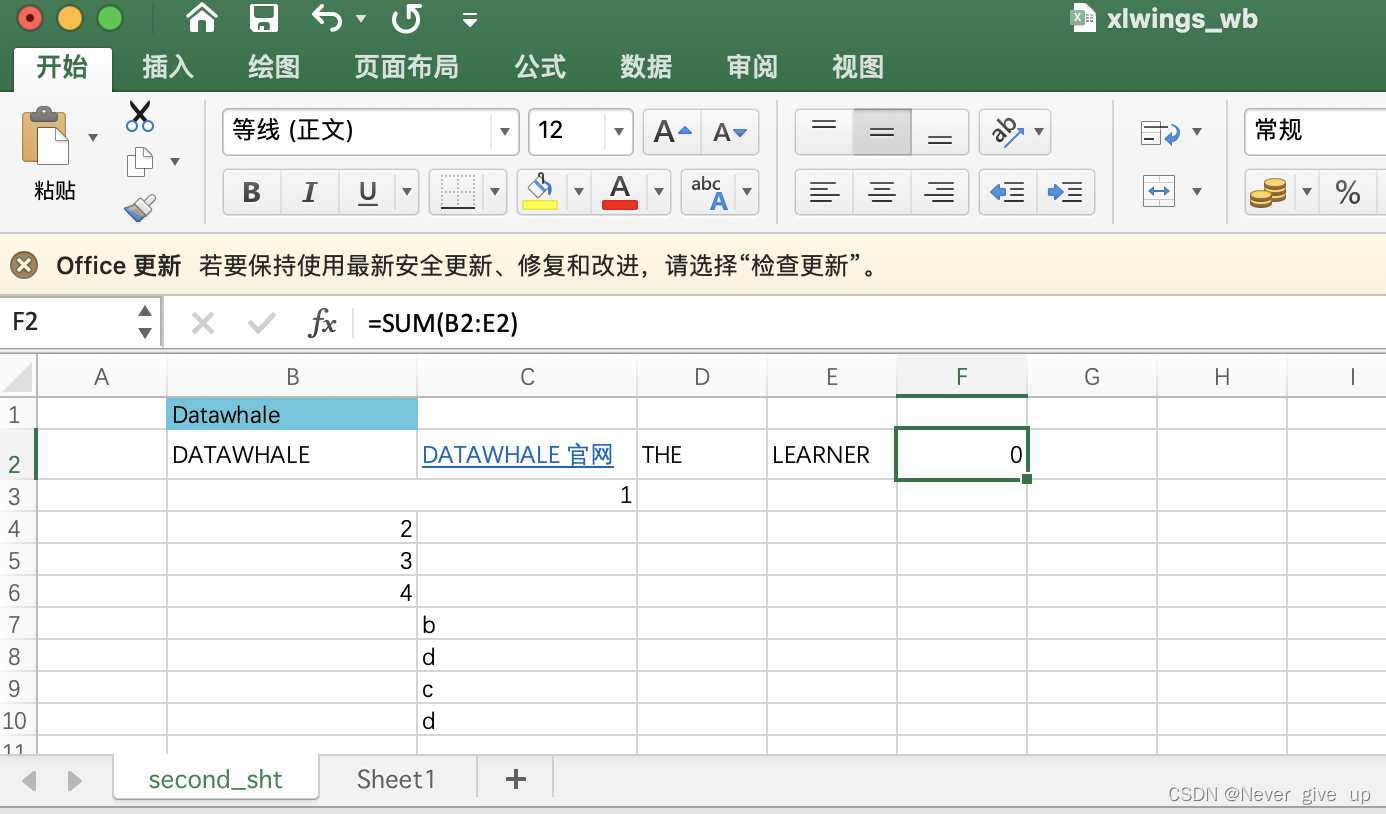Select the format painter brush
This screenshot has width=1386, height=814.
pos(140,207)
